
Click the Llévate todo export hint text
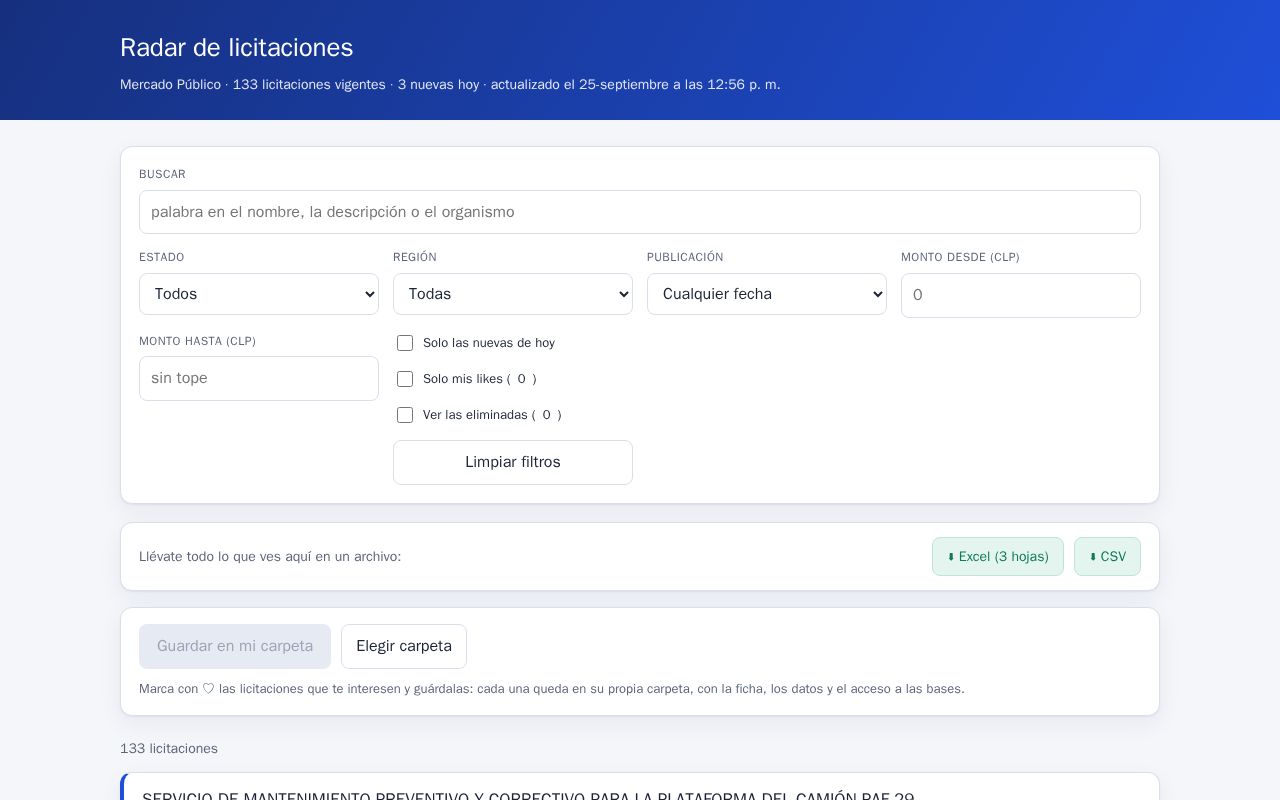pos(270,557)
